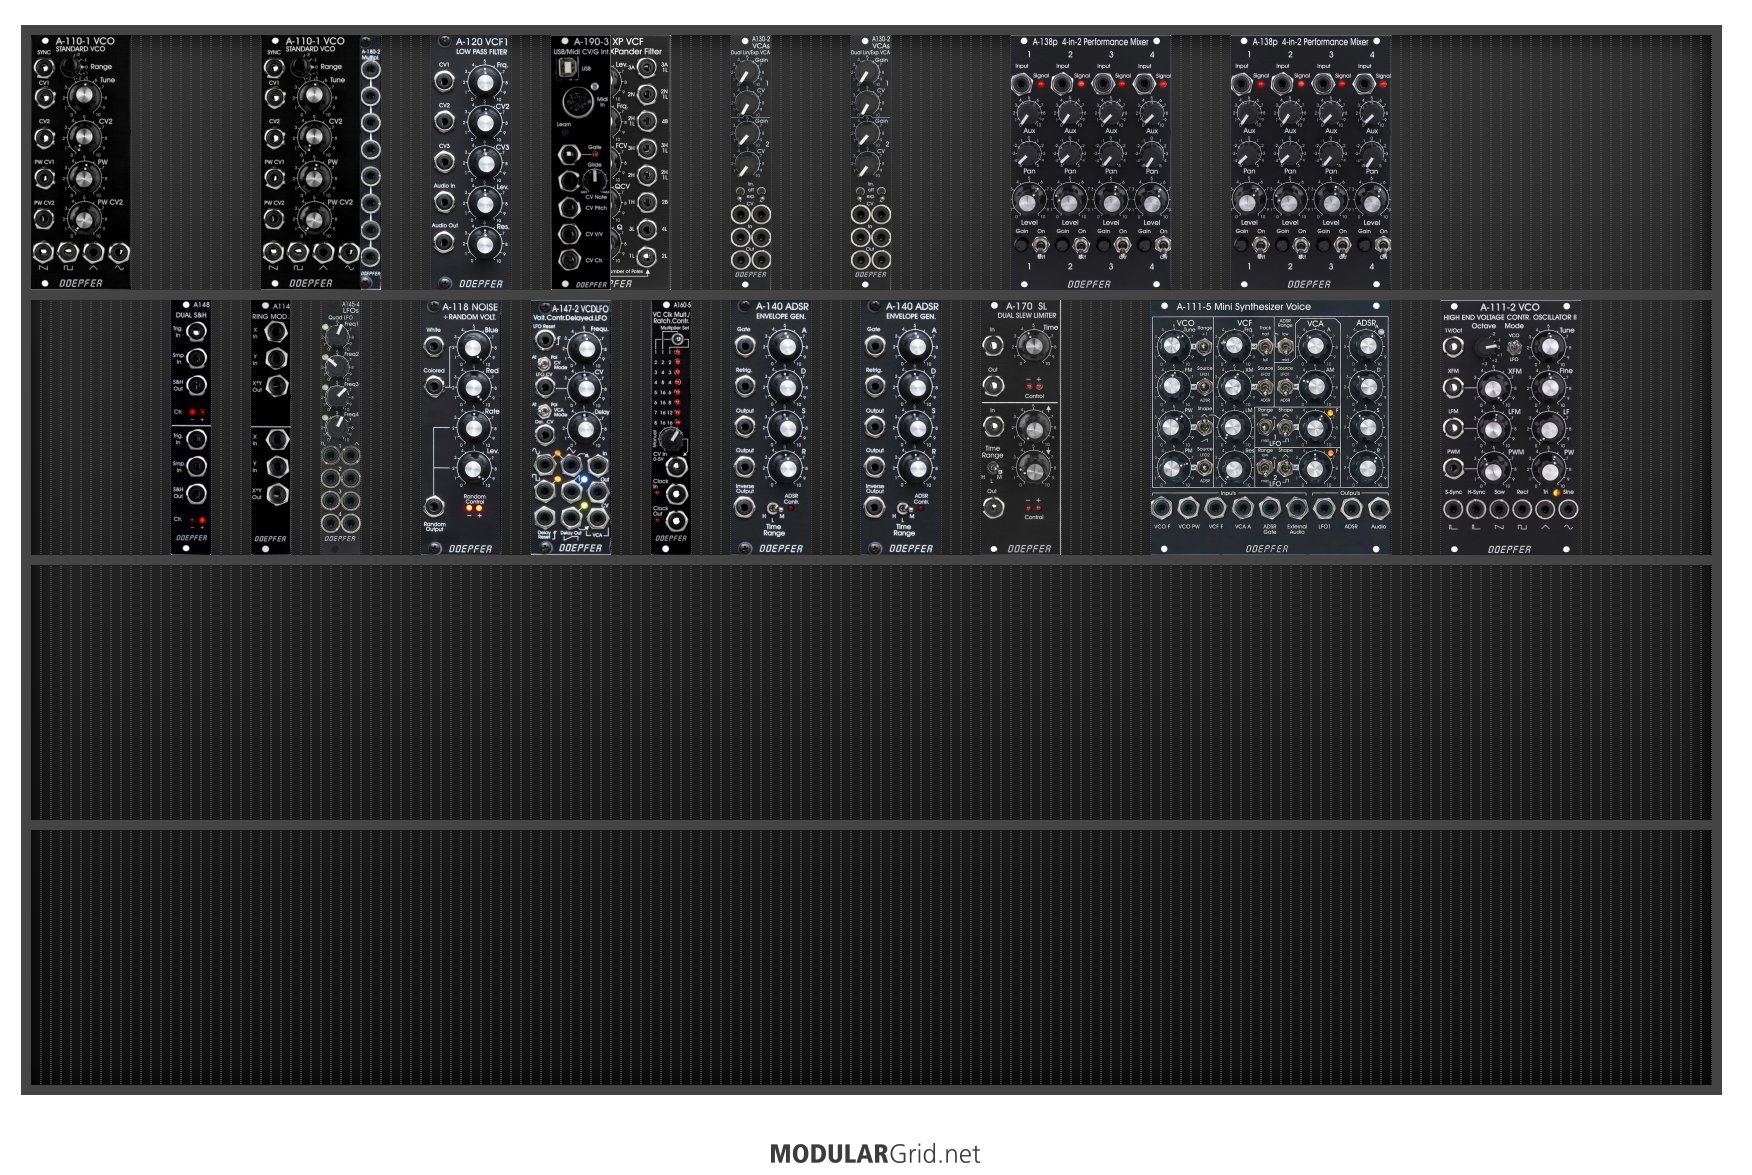Click the Colored noise jack on A-118

(434, 387)
